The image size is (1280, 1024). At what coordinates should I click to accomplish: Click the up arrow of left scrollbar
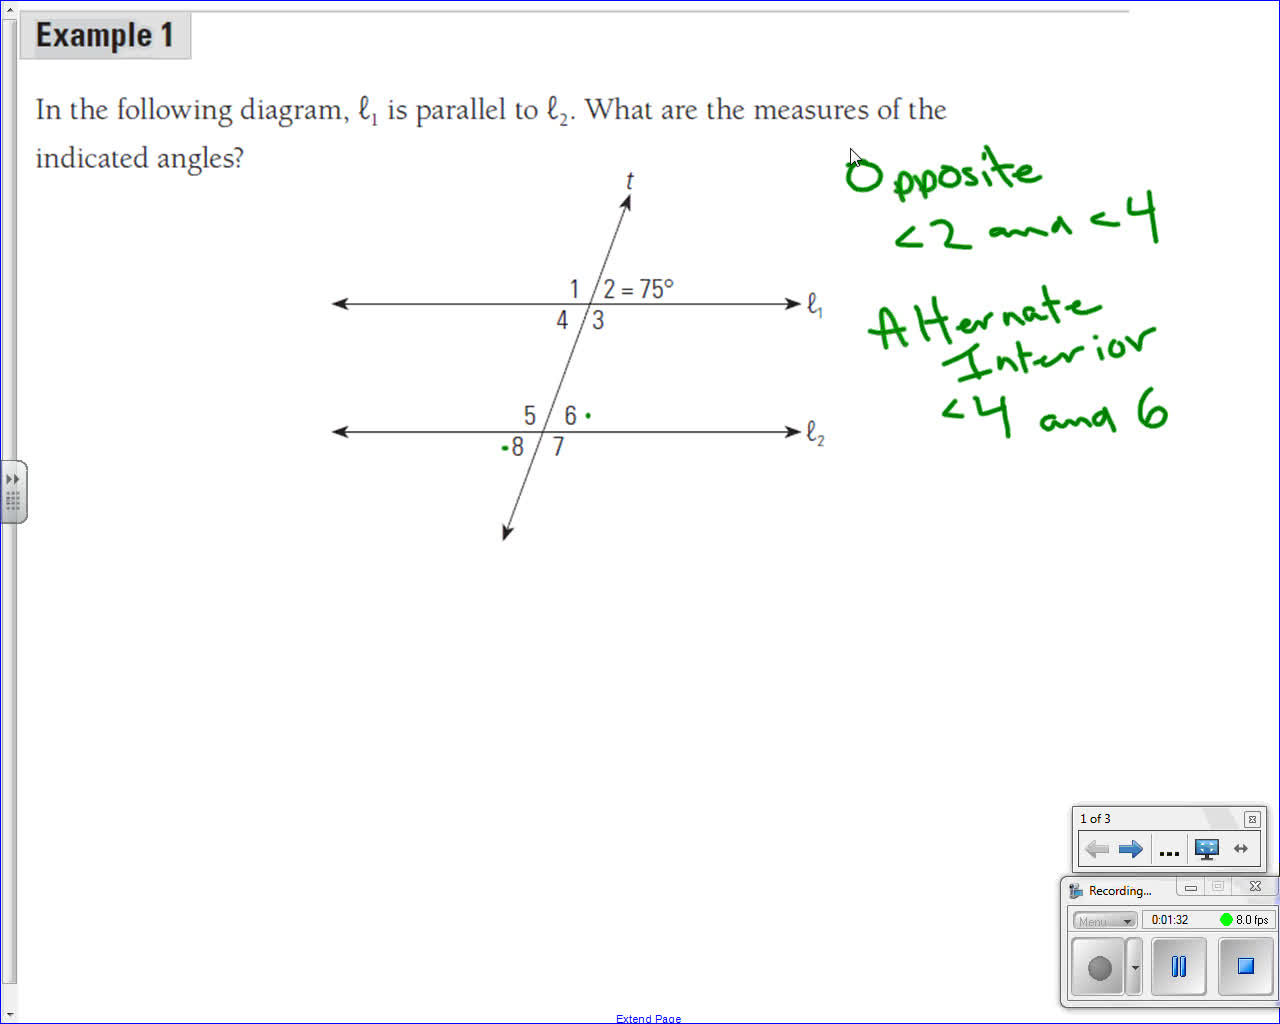point(9,9)
